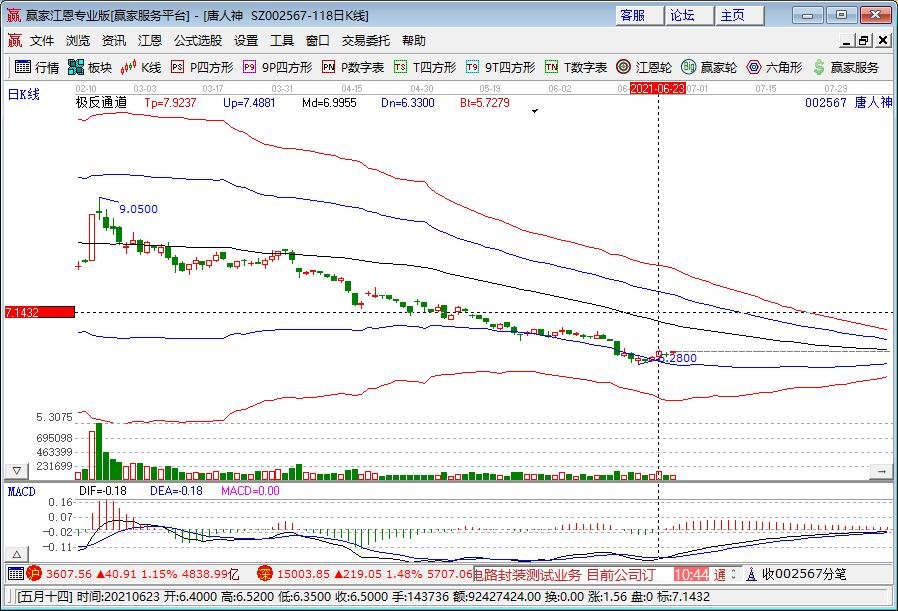Image resolution: width=898 pixels, height=611 pixels.
Task: Open the T四方形 tool
Action: pos(425,68)
